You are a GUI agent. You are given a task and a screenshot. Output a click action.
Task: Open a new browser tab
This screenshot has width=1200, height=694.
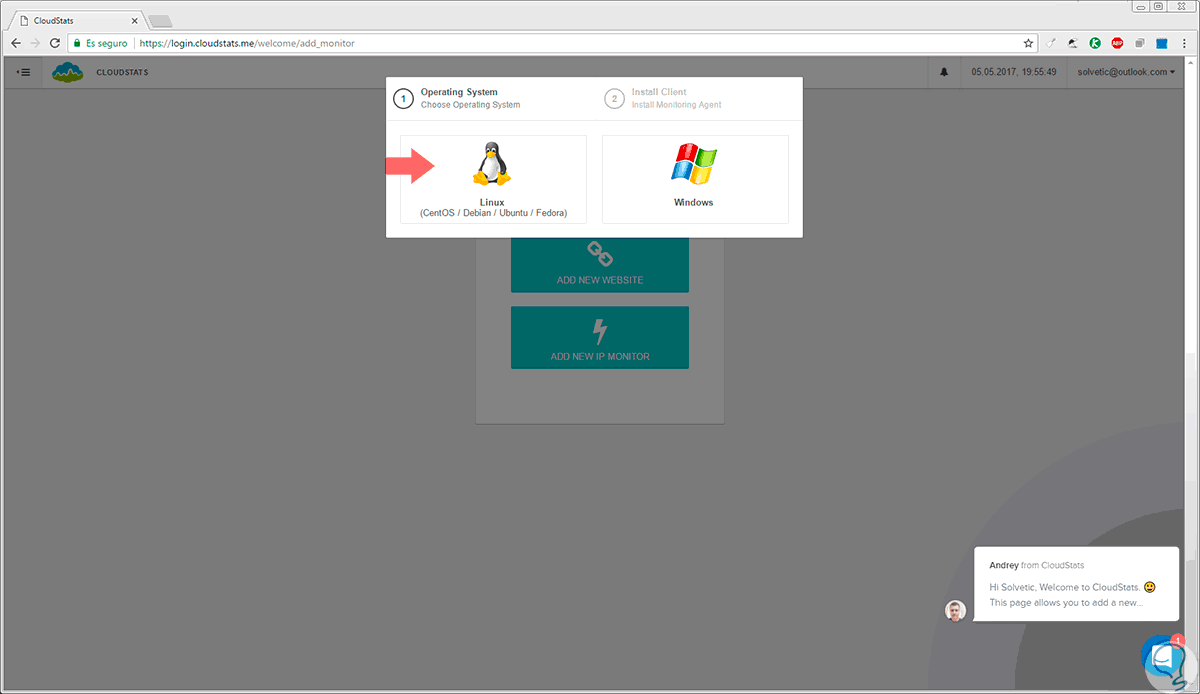pyautogui.click(x=161, y=21)
